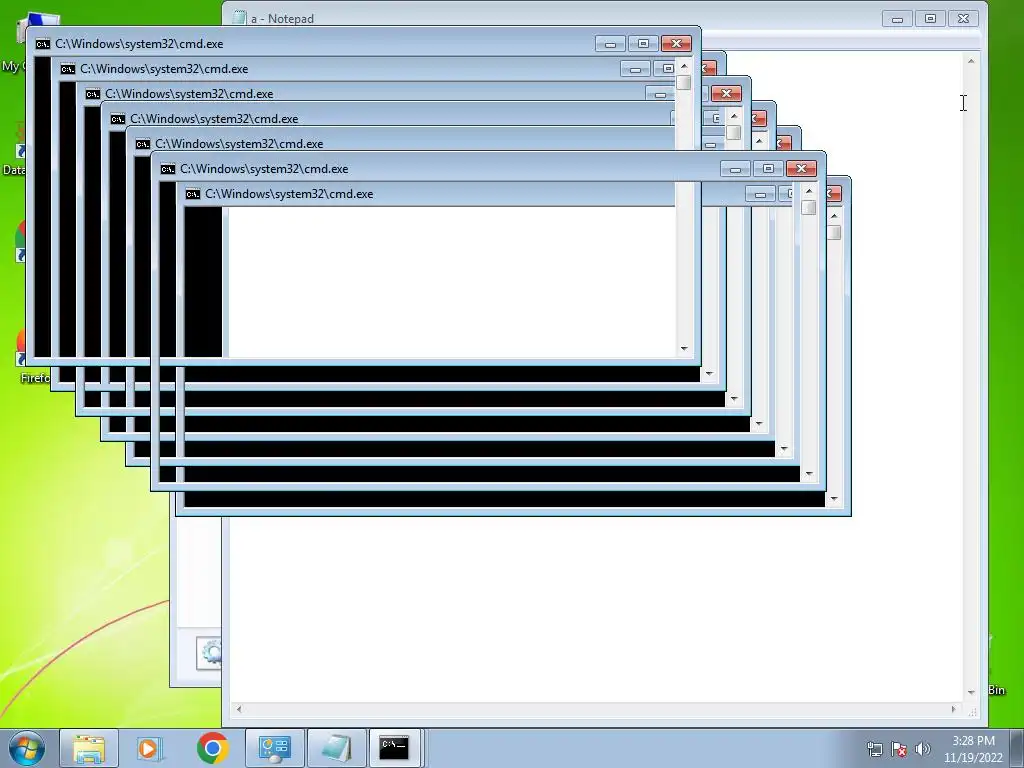Screen dimensions: 1024x768
Task: Switch to Notepad via its taskbar icon
Action: (336, 748)
